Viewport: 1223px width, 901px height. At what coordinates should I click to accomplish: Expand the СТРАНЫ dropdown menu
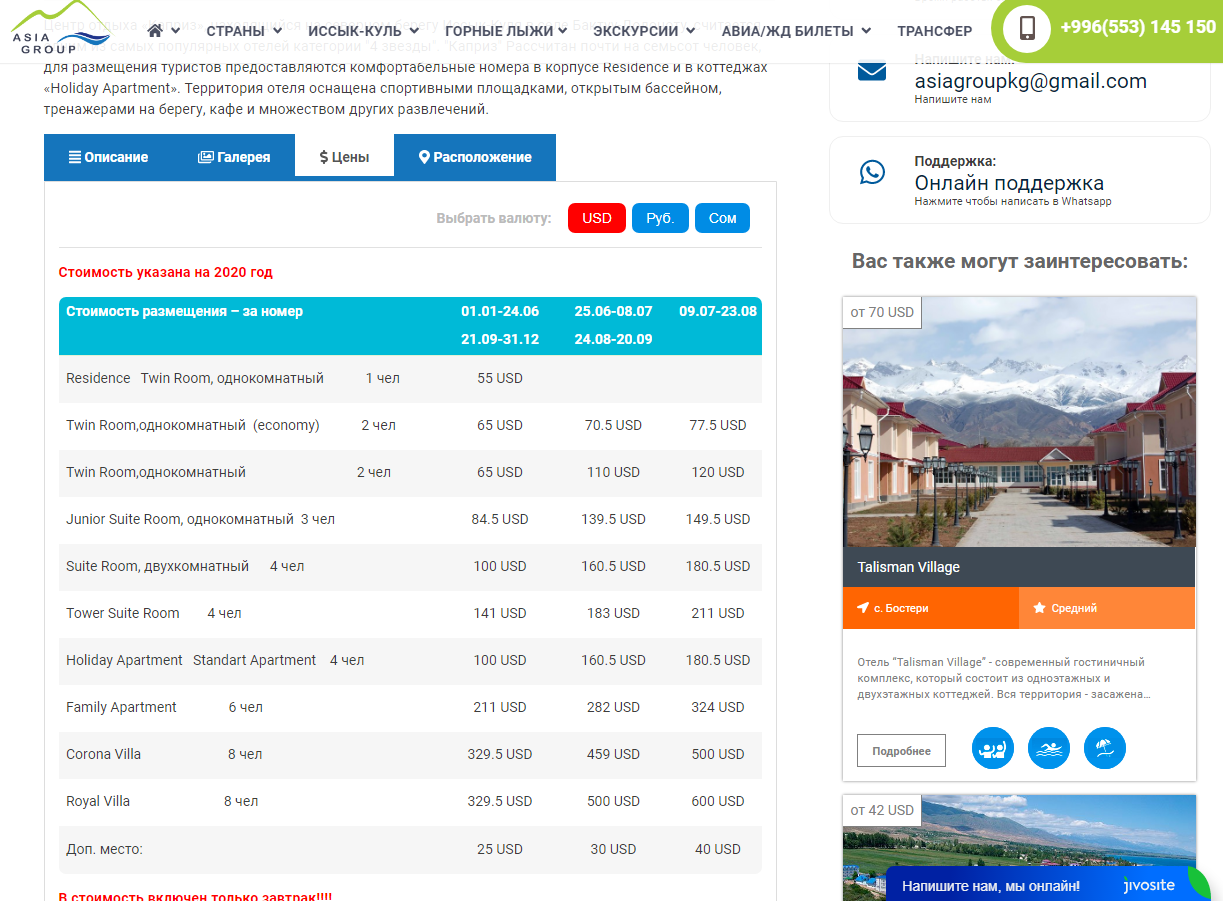pos(244,31)
